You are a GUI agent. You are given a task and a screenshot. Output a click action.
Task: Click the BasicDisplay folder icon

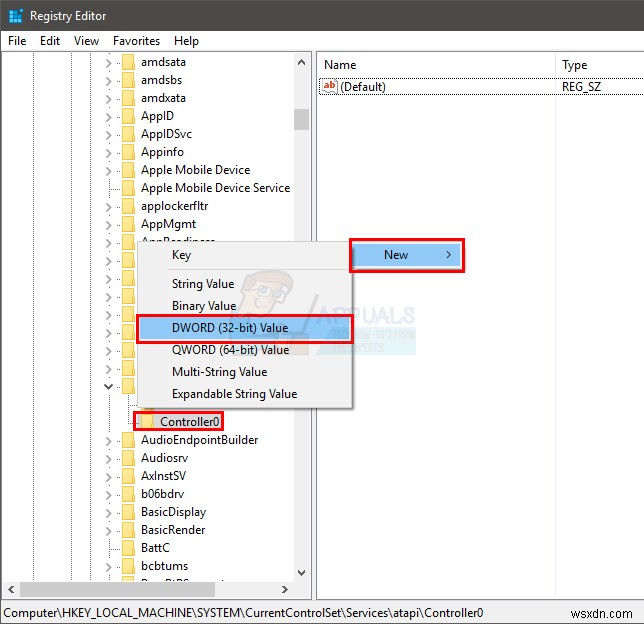tap(128, 512)
